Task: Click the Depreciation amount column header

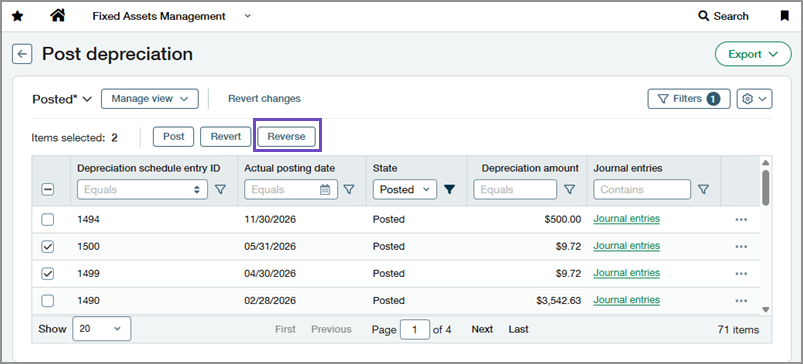Action: [530, 168]
